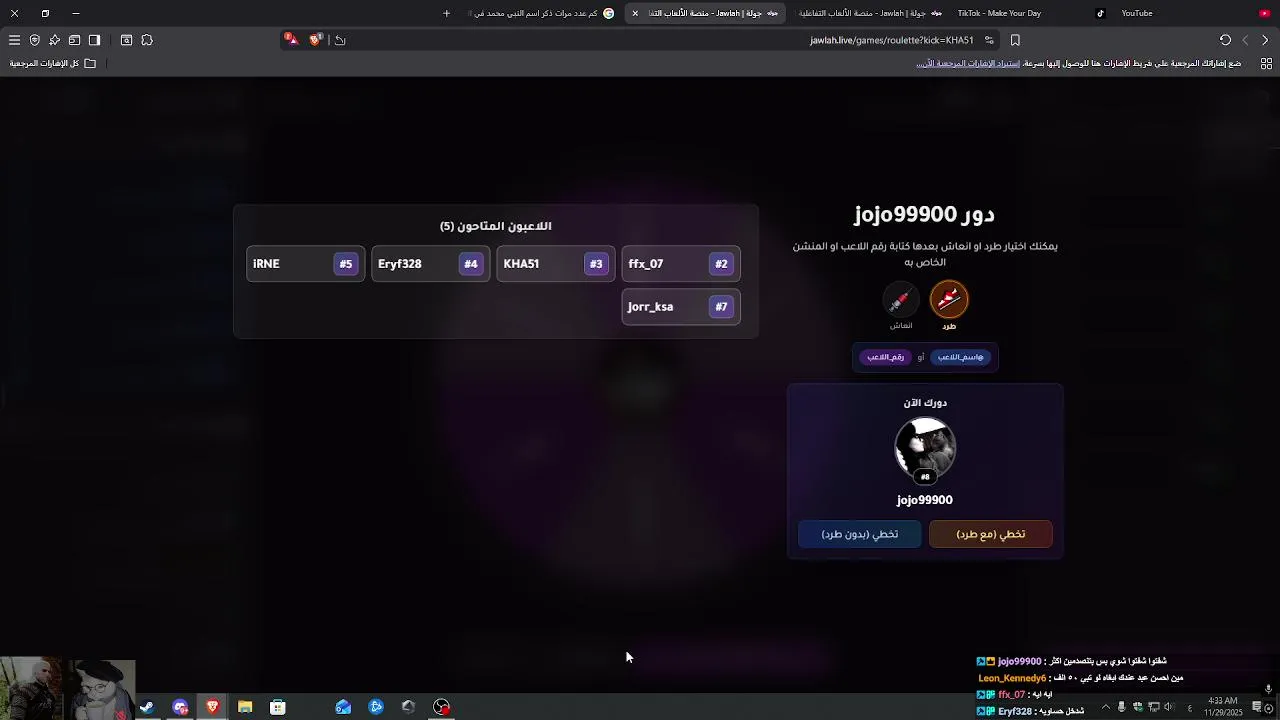
Task: Click the site settings icon beside the URL
Action: click(x=989, y=40)
